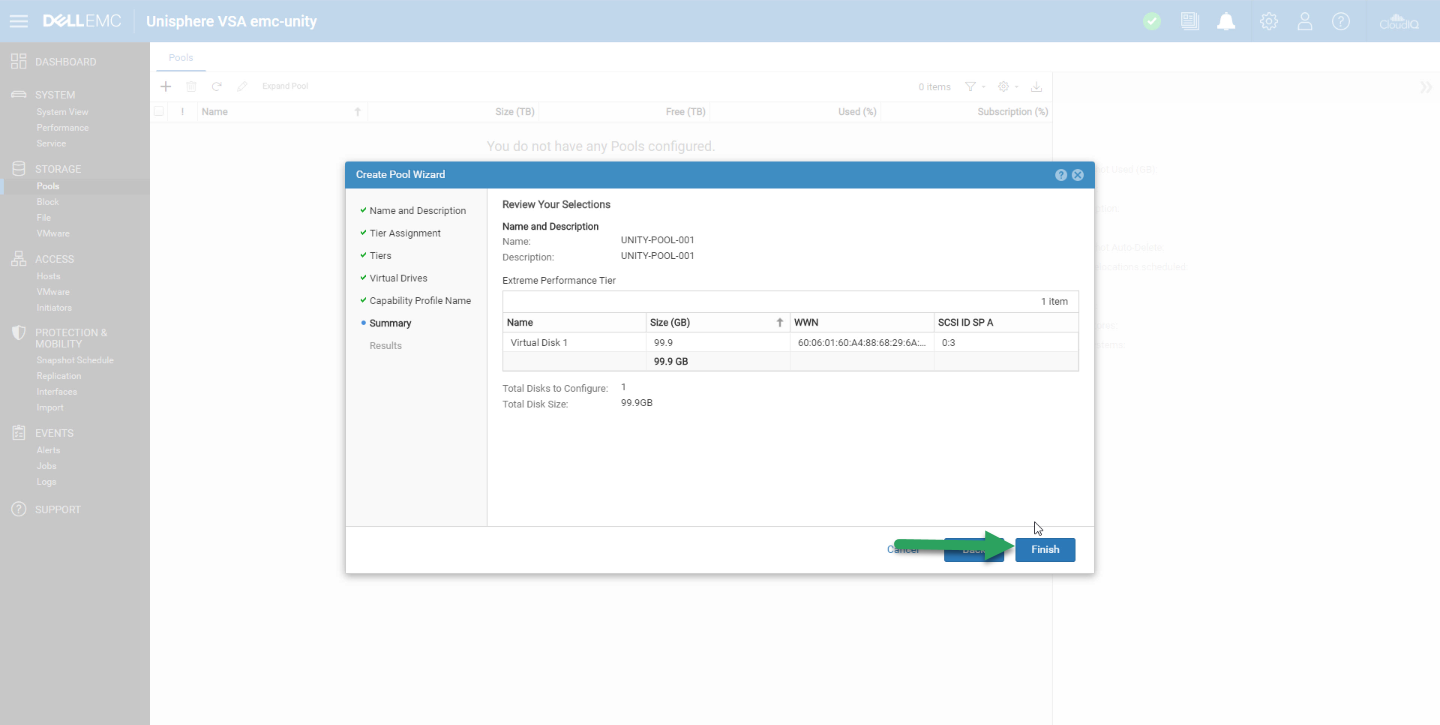This screenshot has width=1440, height=725.
Task: Click the Name column sort arrow in Pools table
Action: pyautogui.click(x=358, y=112)
